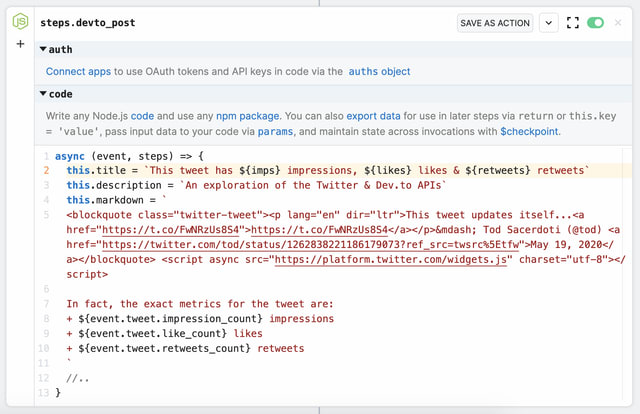The height and width of the screenshot is (414, 640).
Task: Remove the step with the X icon
Action: (x=618, y=23)
